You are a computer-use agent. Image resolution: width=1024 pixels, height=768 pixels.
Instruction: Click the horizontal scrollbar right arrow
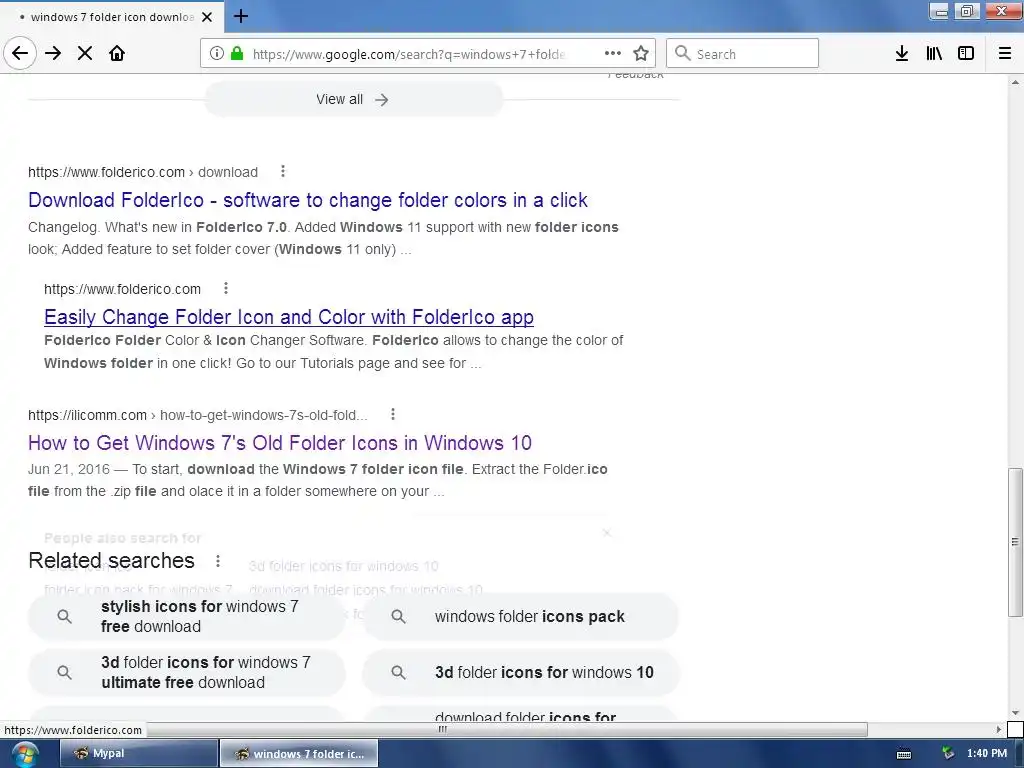999,729
